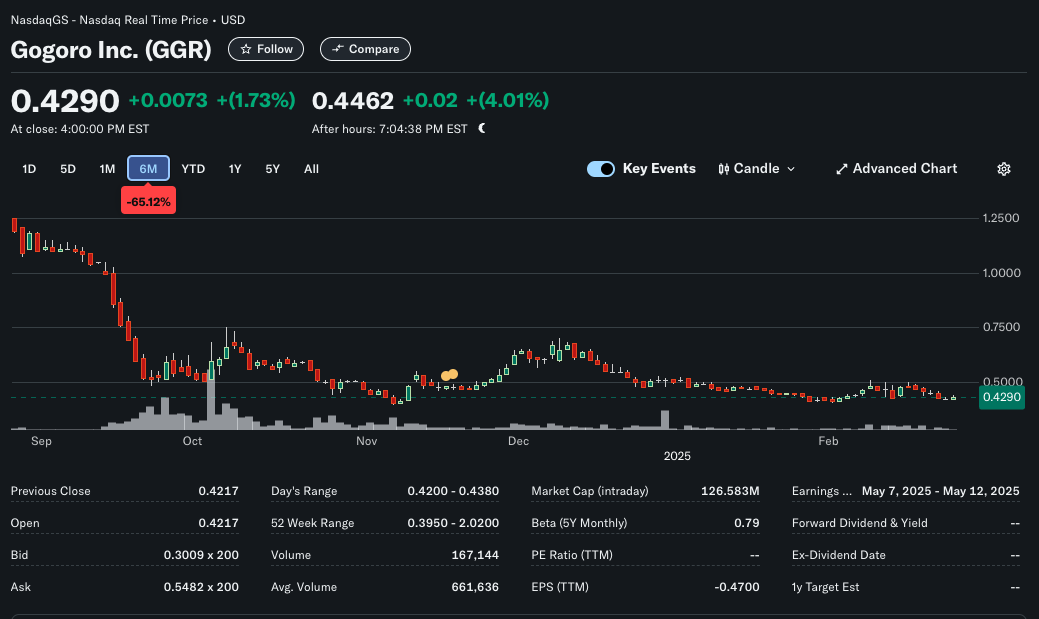Switch to the 1M range tab
This screenshot has height=619, width=1039.
pyautogui.click(x=107, y=169)
